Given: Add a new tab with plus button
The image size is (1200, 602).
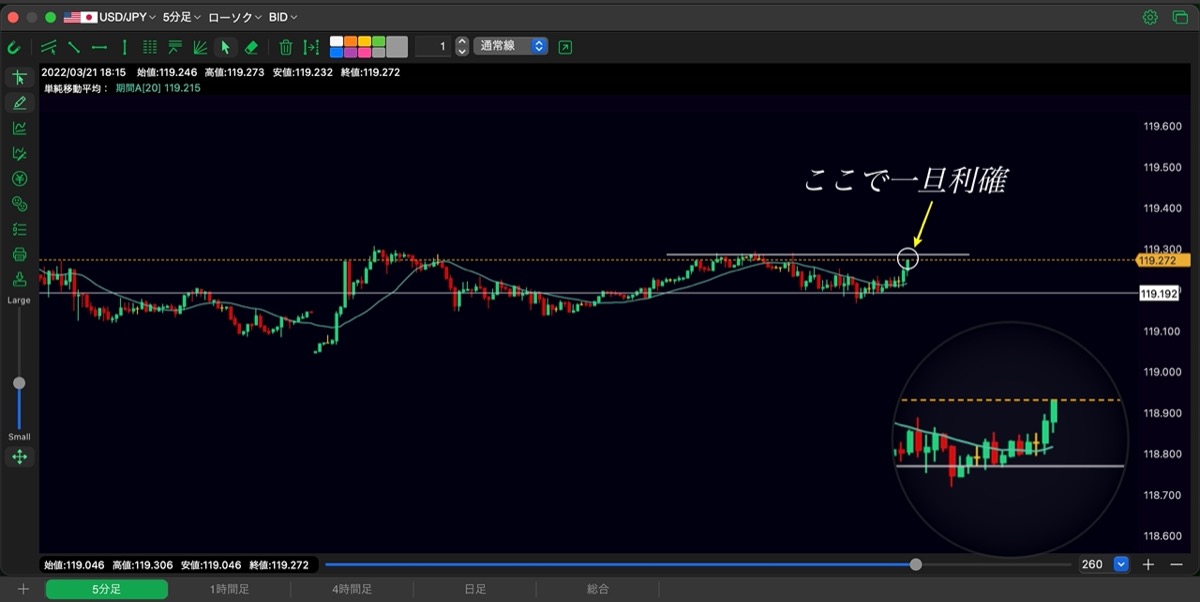Looking at the screenshot, I should [x=23, y=589].
